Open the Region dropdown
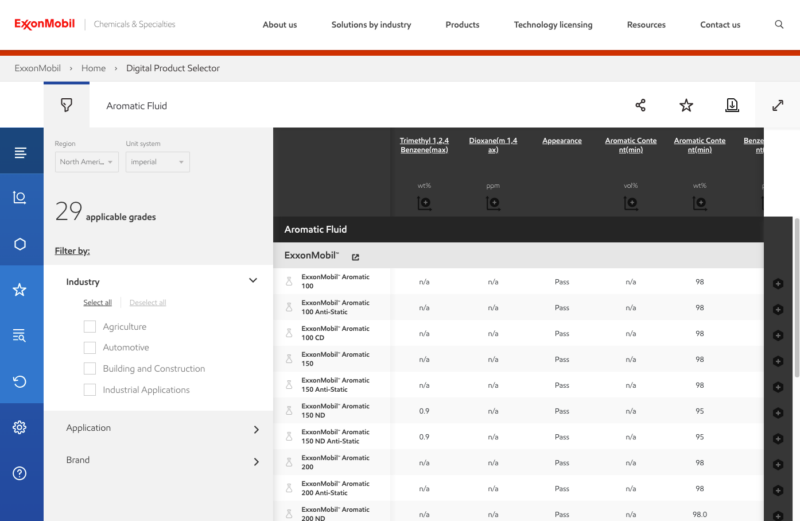Viewport: 800px width, 521px height. (x=87, y=162)
